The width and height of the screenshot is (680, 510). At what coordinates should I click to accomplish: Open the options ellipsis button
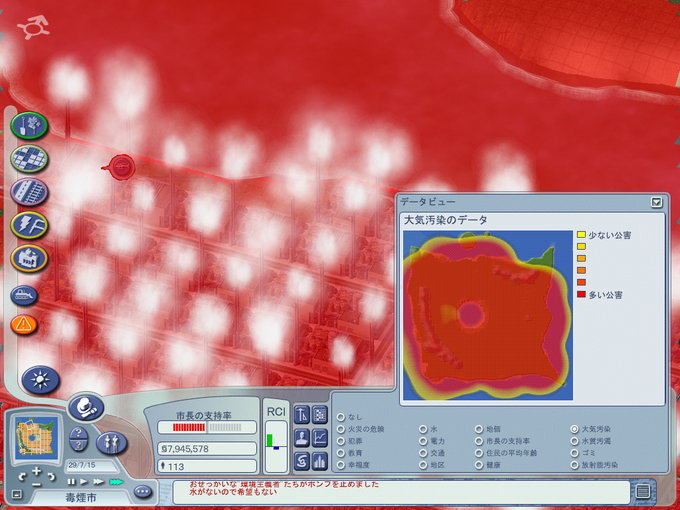click(143, 492)
